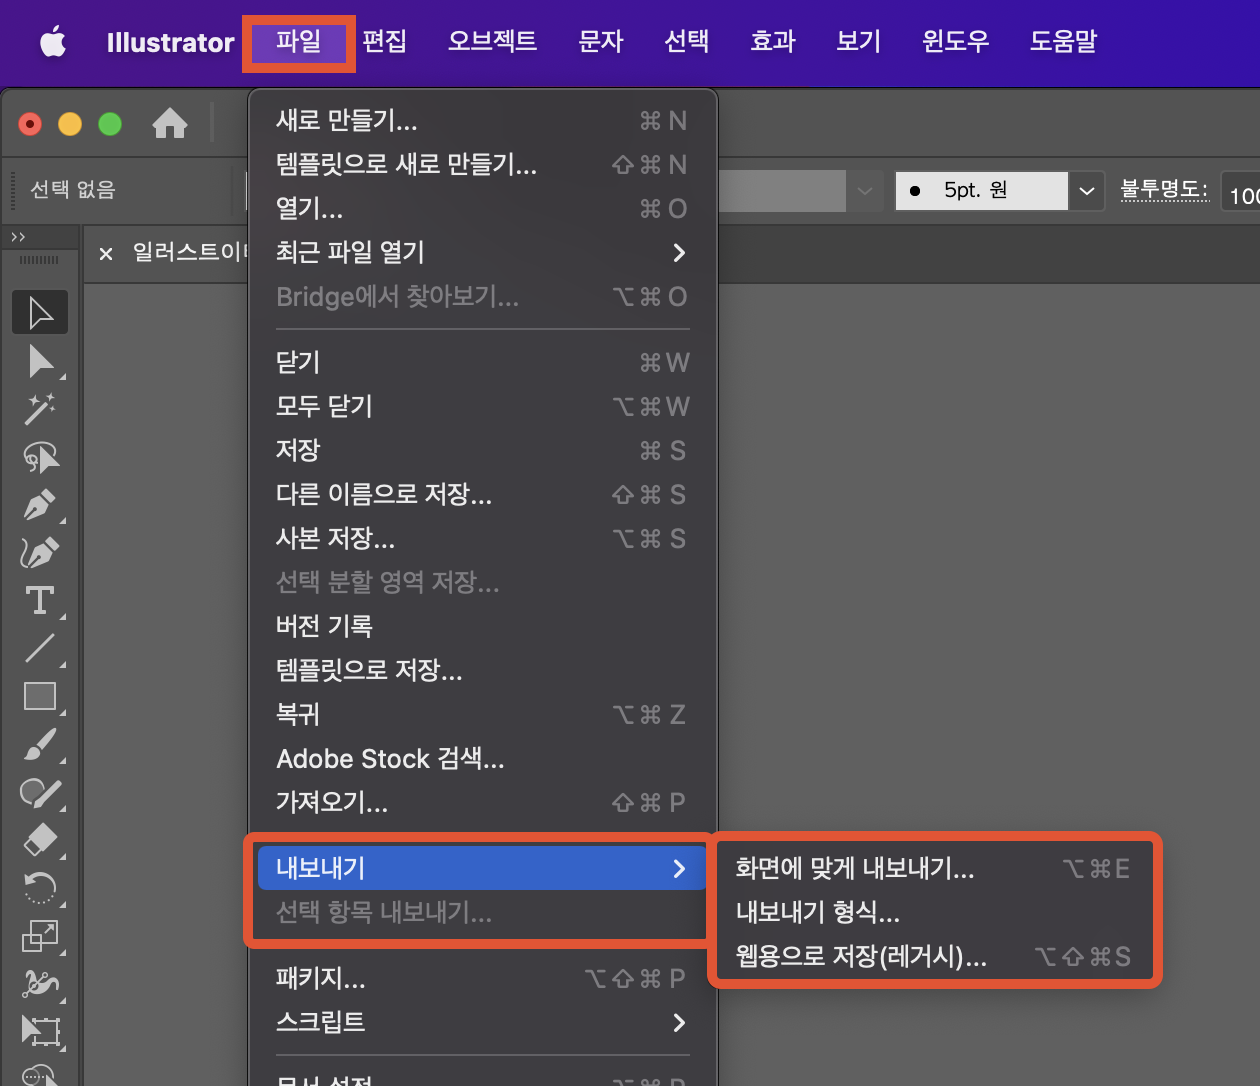The width and height of the screenshot is (1260, 1086).
Task: Click the Home icon
Action: click(170, 123)
